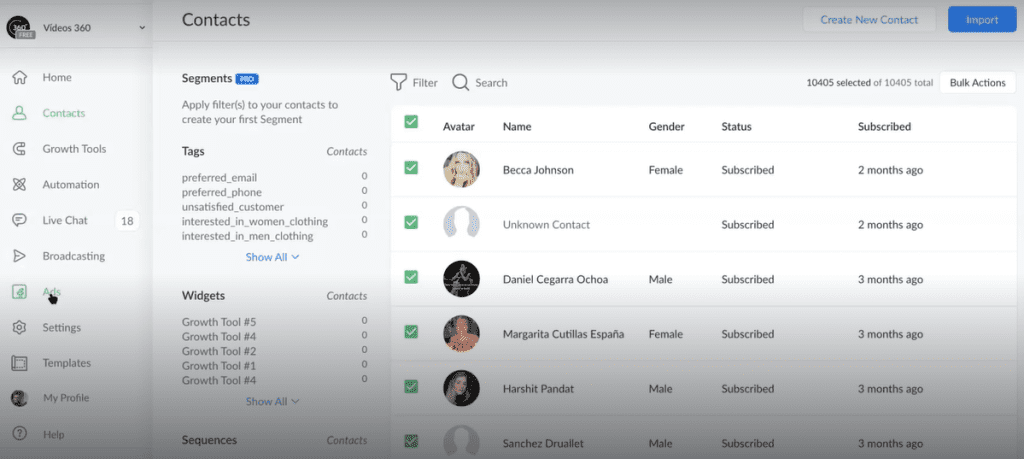Open Growth Tools magnet icon

click(x=20, y=149)
